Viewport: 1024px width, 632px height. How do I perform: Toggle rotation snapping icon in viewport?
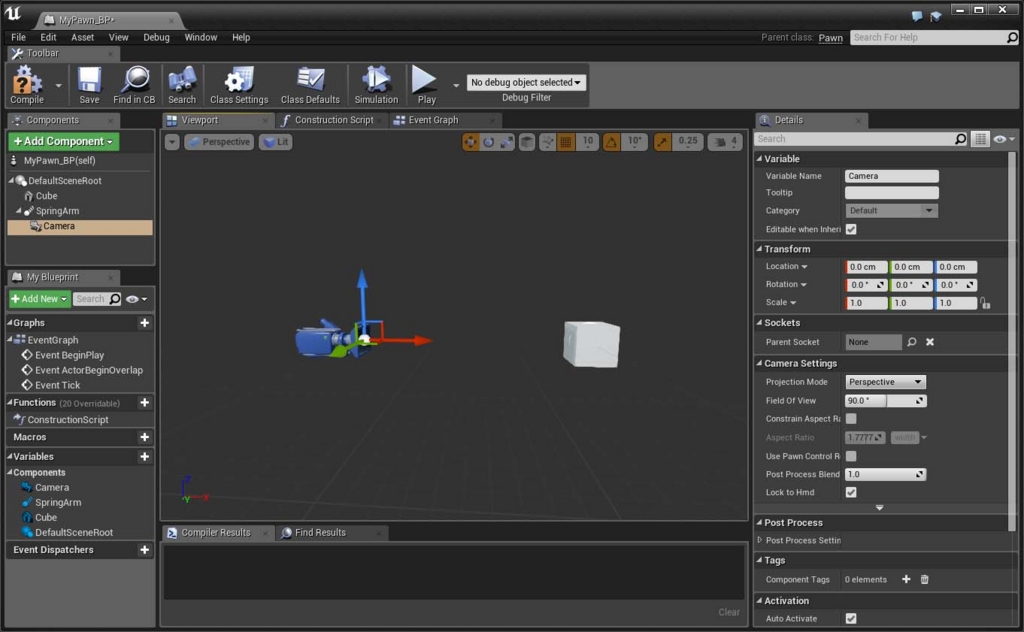(x=611, y=142)
